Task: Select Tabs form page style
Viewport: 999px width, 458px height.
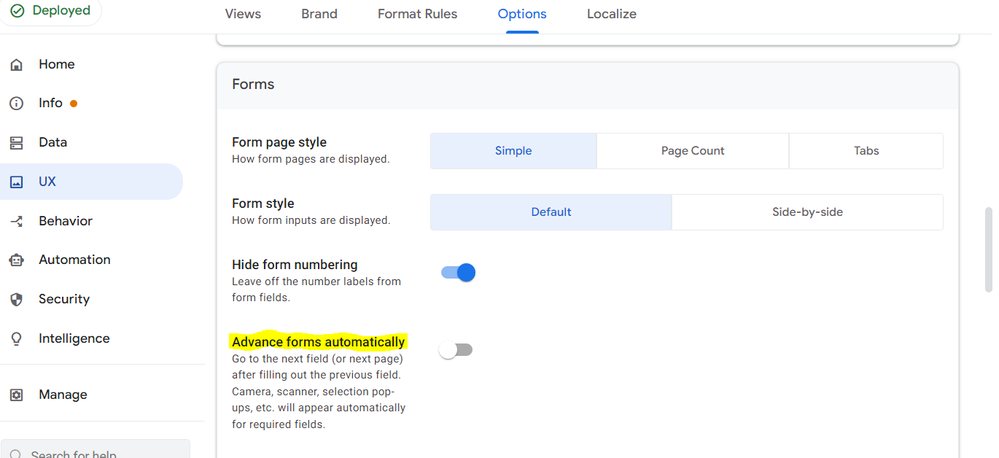Action: click(x=866, y=151)
